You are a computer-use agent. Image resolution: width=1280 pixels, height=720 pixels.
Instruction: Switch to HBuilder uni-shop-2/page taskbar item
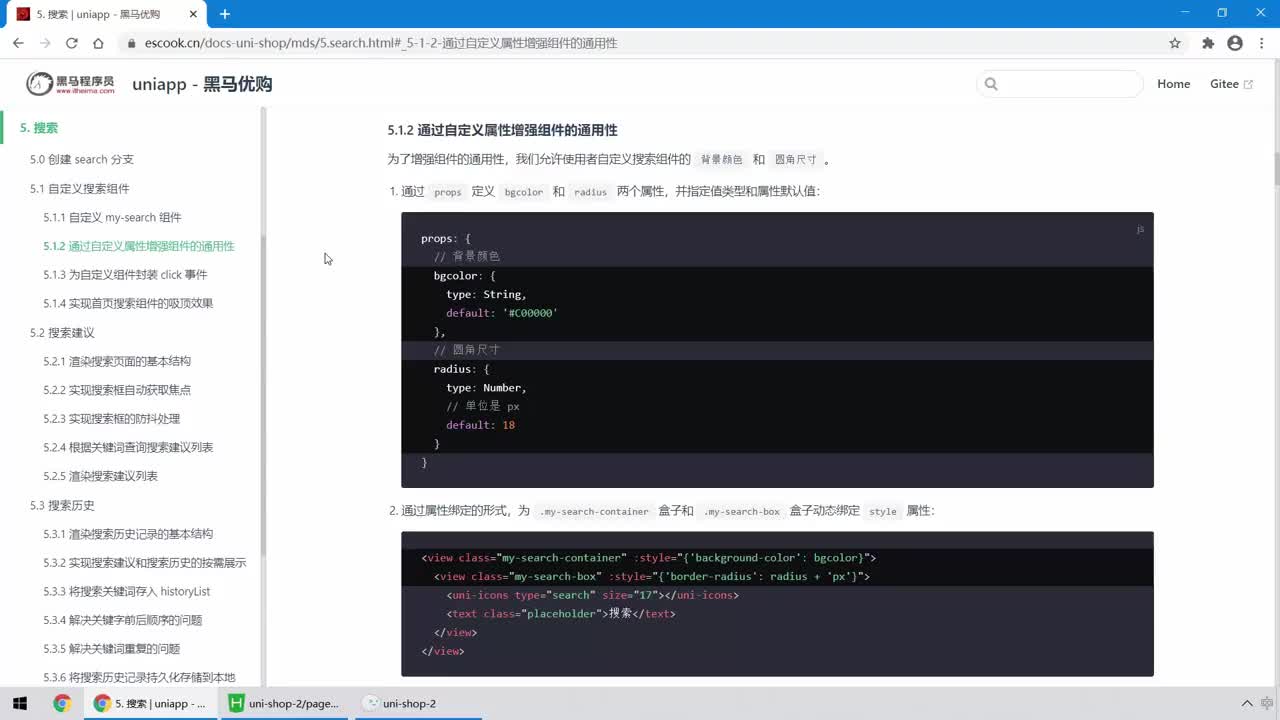point(284,703)
